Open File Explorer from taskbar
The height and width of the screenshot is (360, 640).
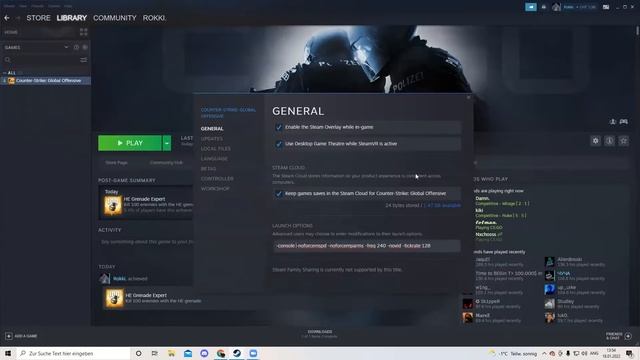(x=171, y=353)
